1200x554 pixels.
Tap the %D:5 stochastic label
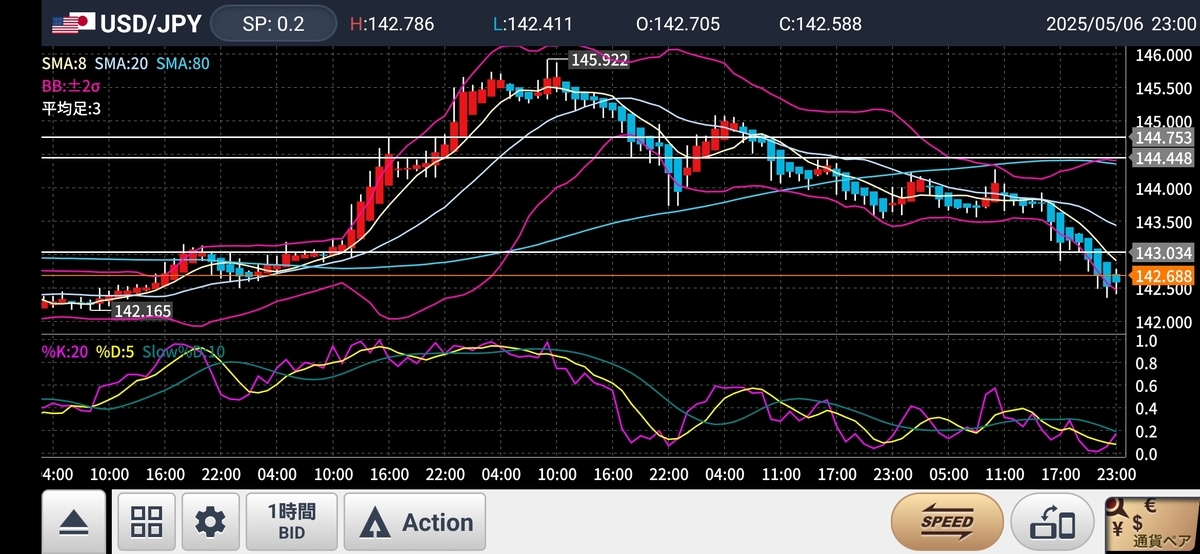[x=115, y=352]
